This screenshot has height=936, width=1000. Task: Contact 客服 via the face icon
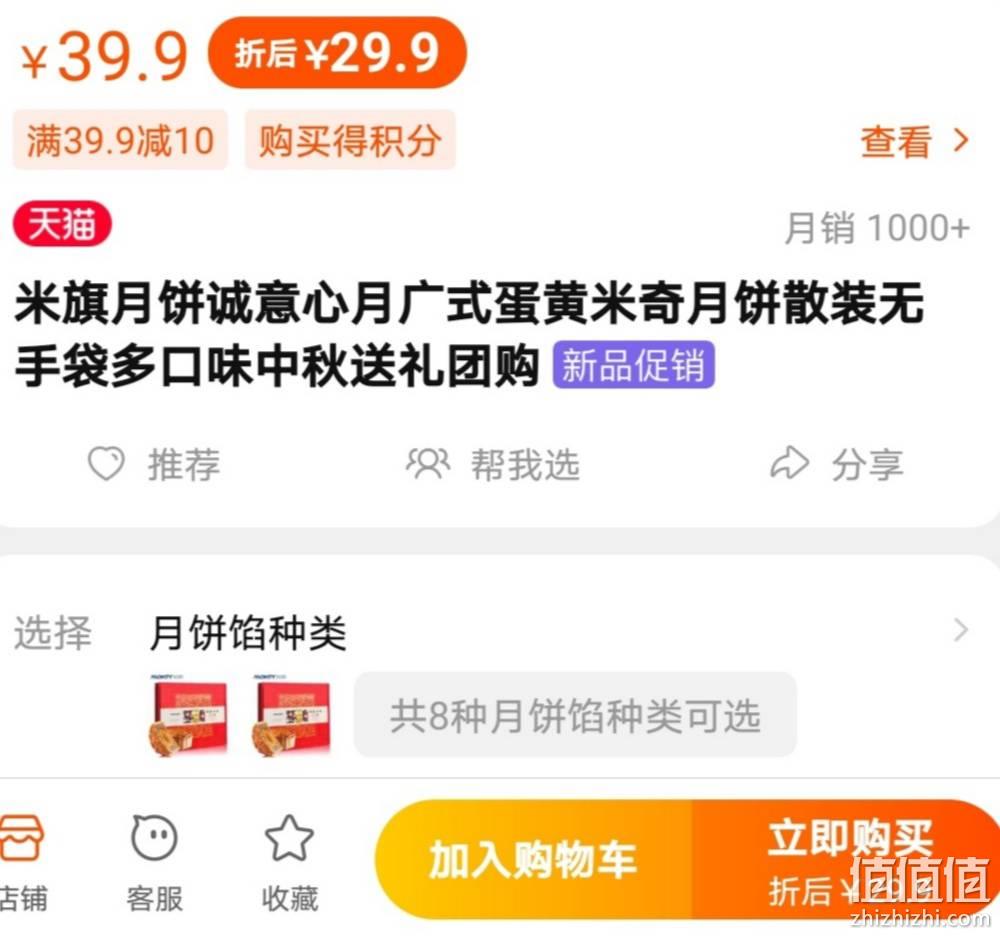[154, 837]
